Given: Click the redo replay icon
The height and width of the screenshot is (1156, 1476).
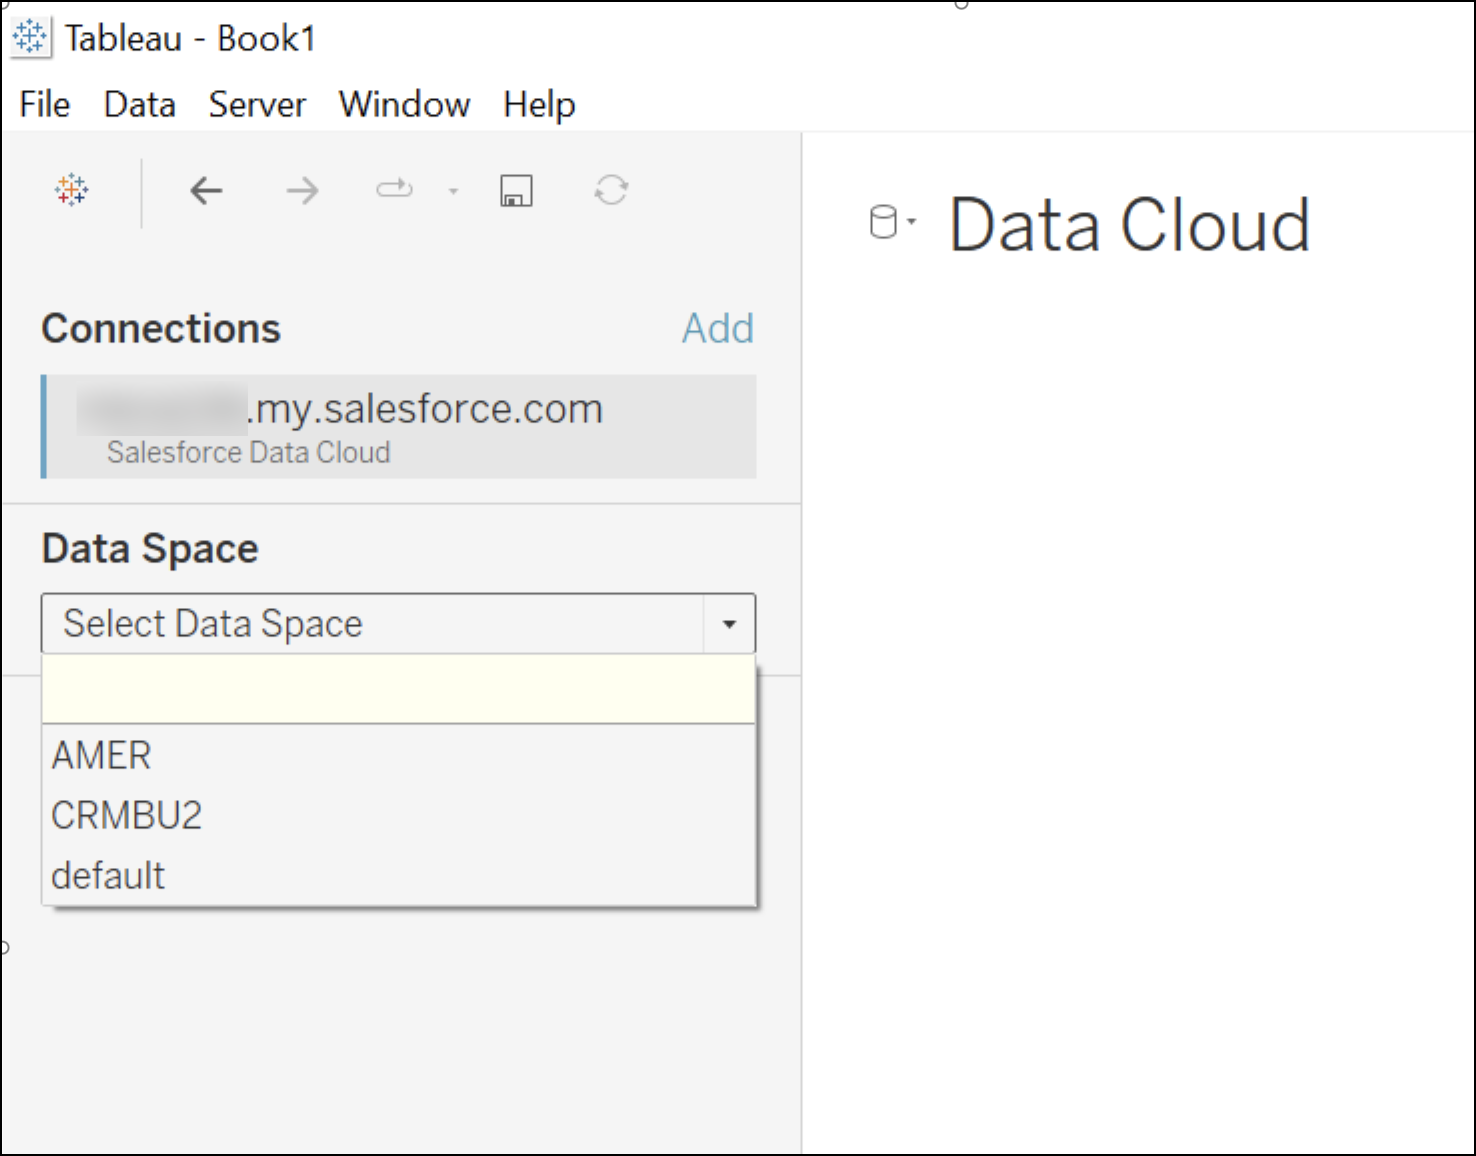Looking at the screenshot, I should [394, 188].
